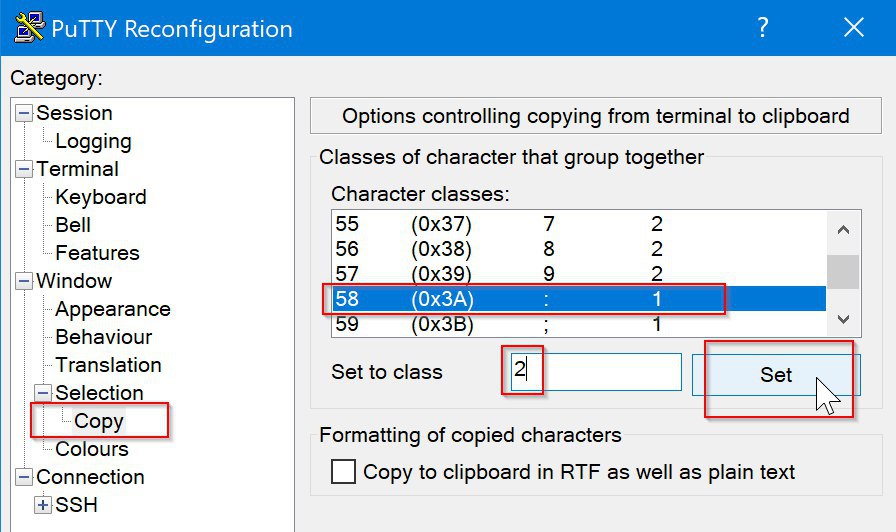
Task: Focus the Set to class input field
Action: pos(596,372)
